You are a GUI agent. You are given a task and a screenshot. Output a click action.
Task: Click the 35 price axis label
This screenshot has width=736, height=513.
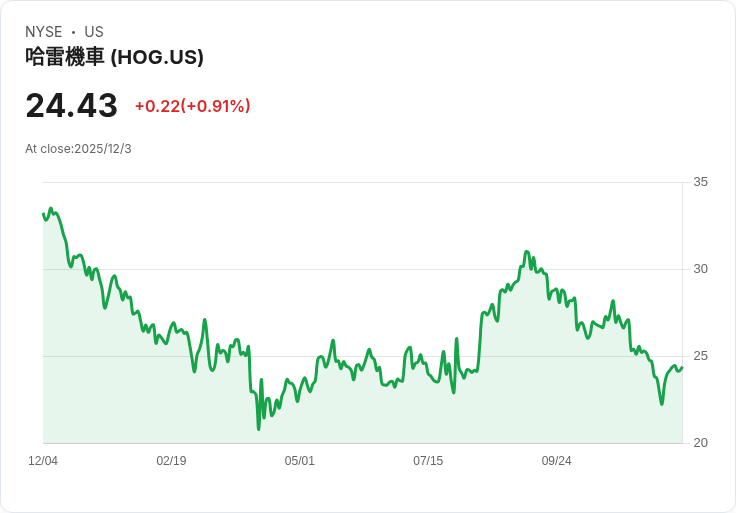[700, 182]
